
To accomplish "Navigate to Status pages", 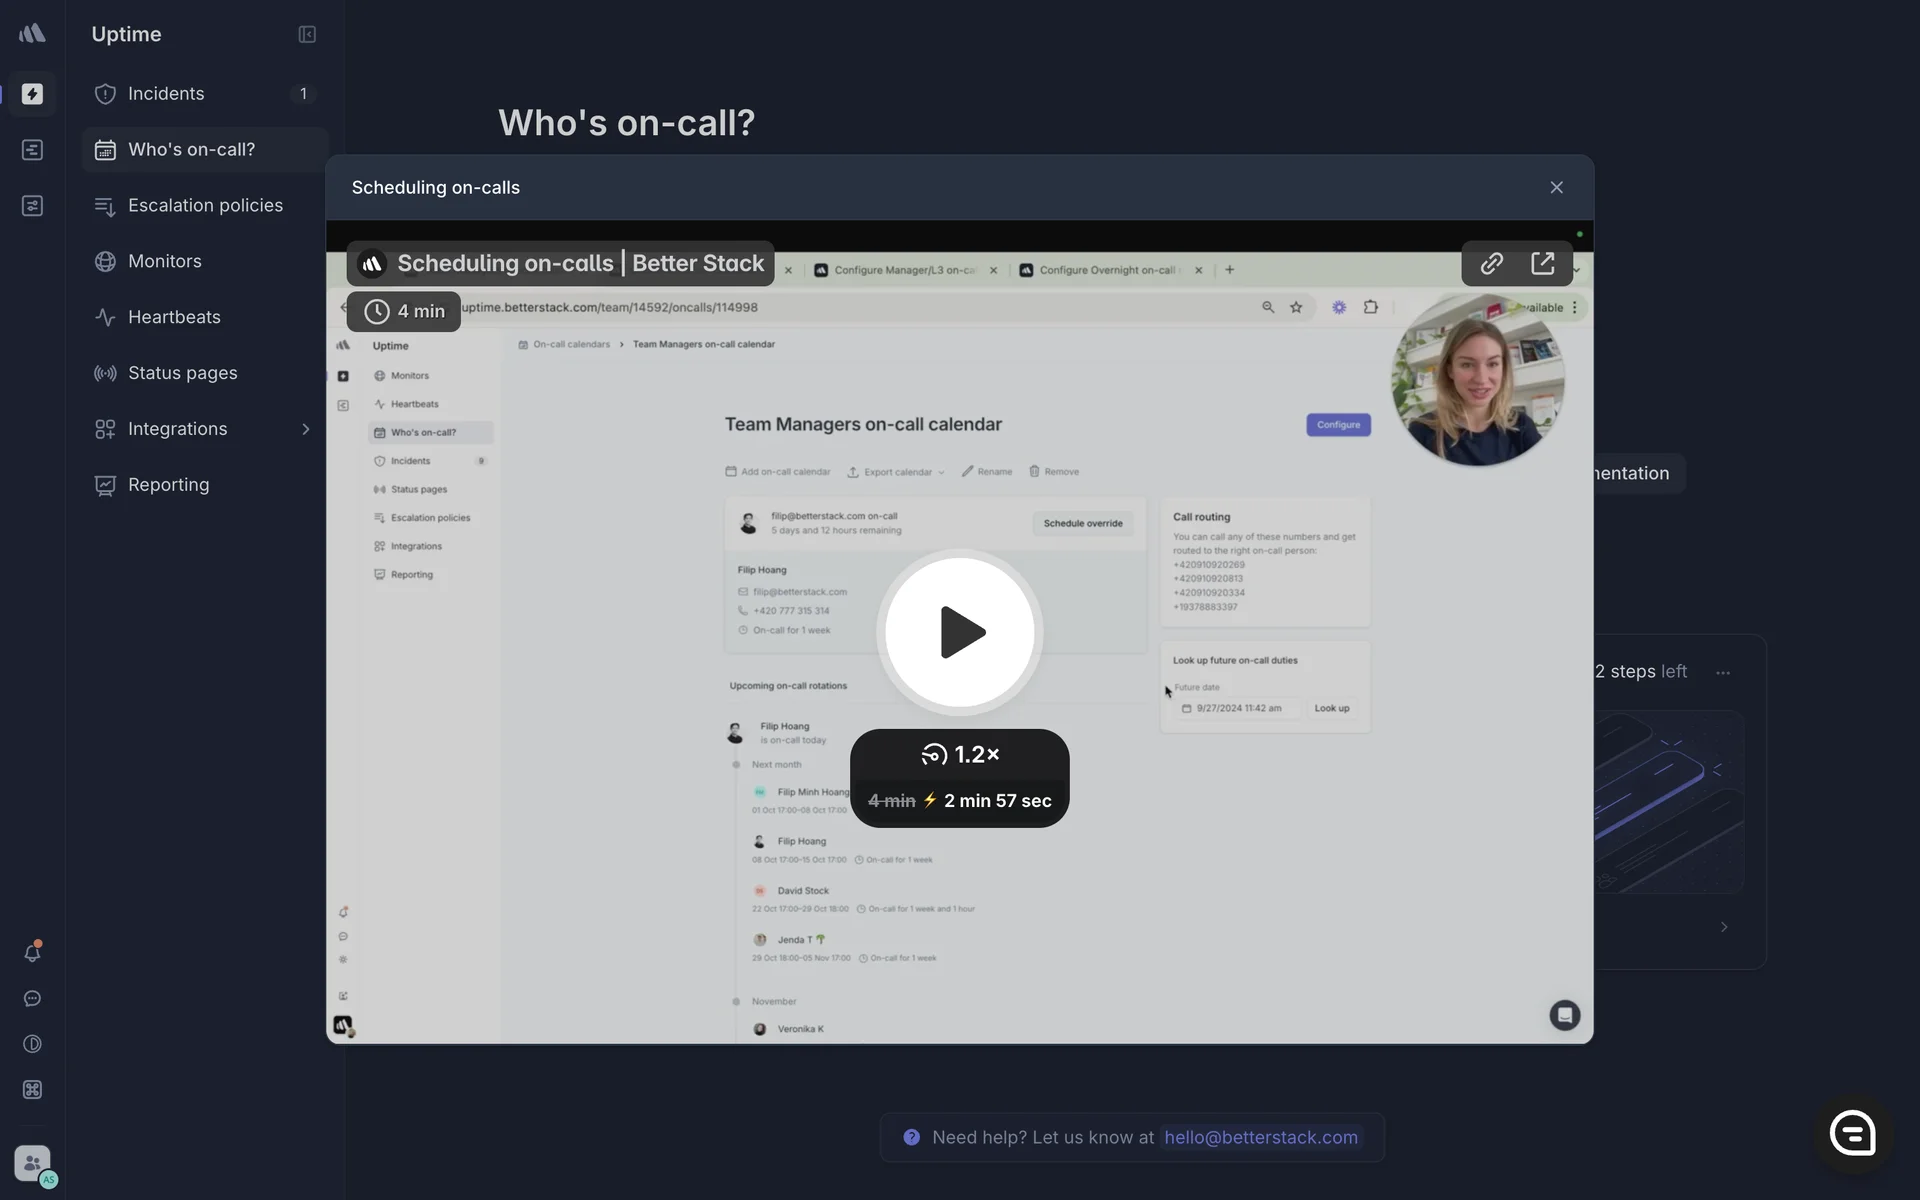I will [x=183, y=373].
